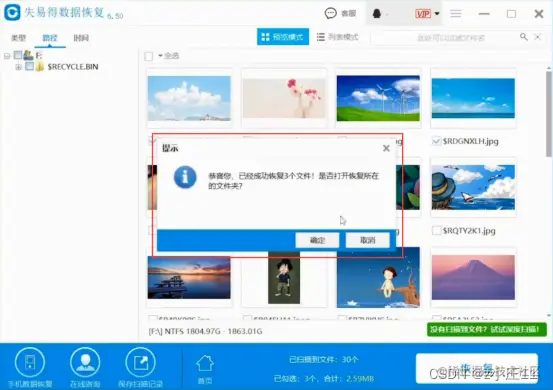Open the standing cartoon boy thumbnail
The width and height of the screenshot is (553, 390).
point(284,278)
